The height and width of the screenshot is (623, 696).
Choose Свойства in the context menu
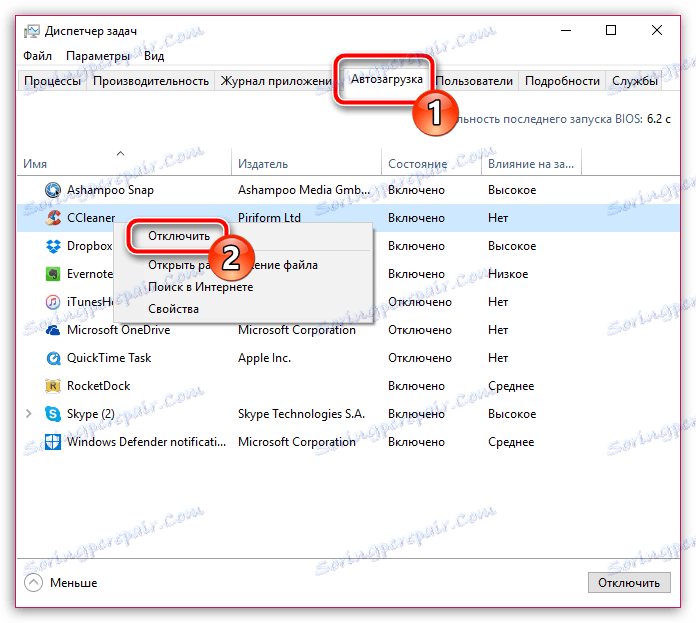click(x=174, y=309)
